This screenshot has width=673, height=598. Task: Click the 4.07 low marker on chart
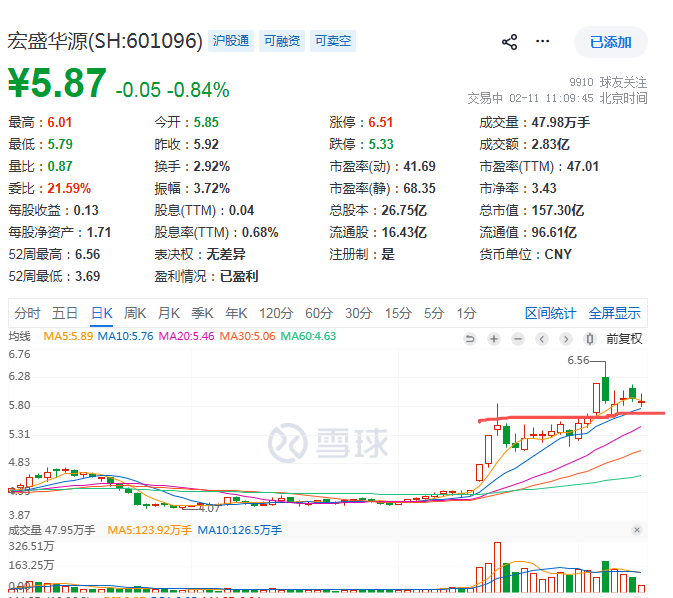(x=209, y=509)
